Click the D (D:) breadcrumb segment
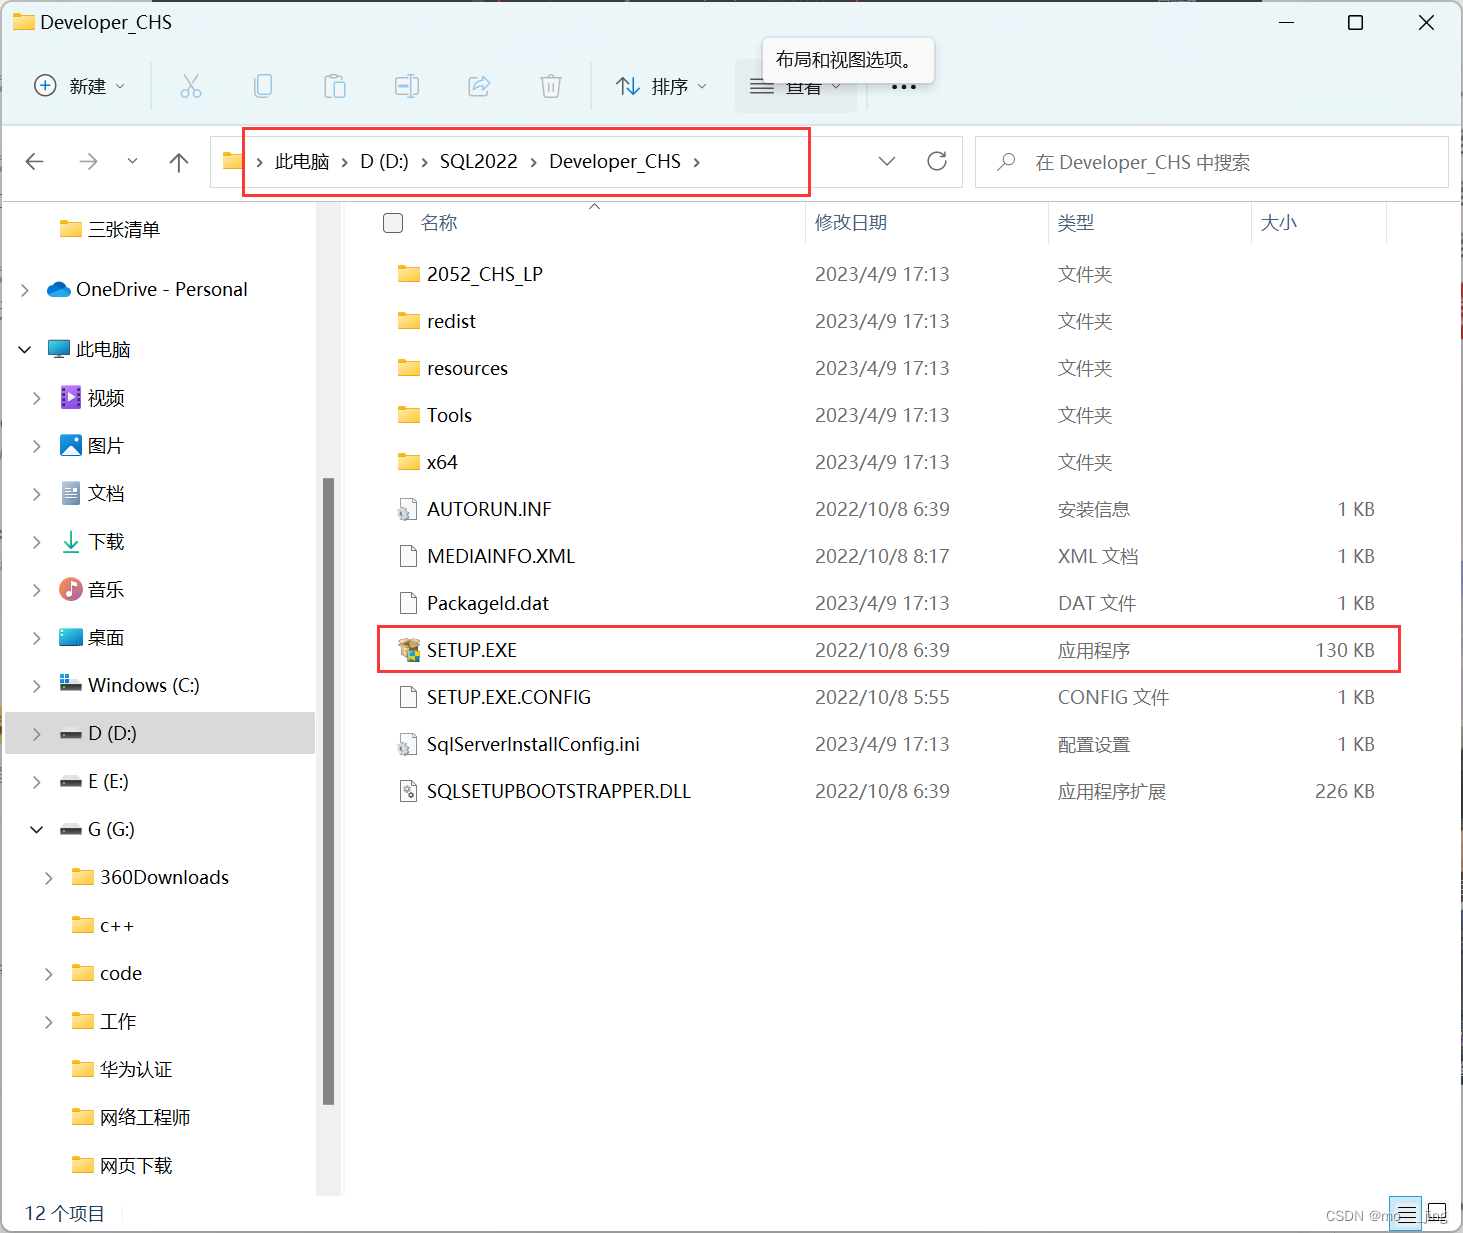The width and height of the screenshot is (1463, 1233). [x=384, y=162]
